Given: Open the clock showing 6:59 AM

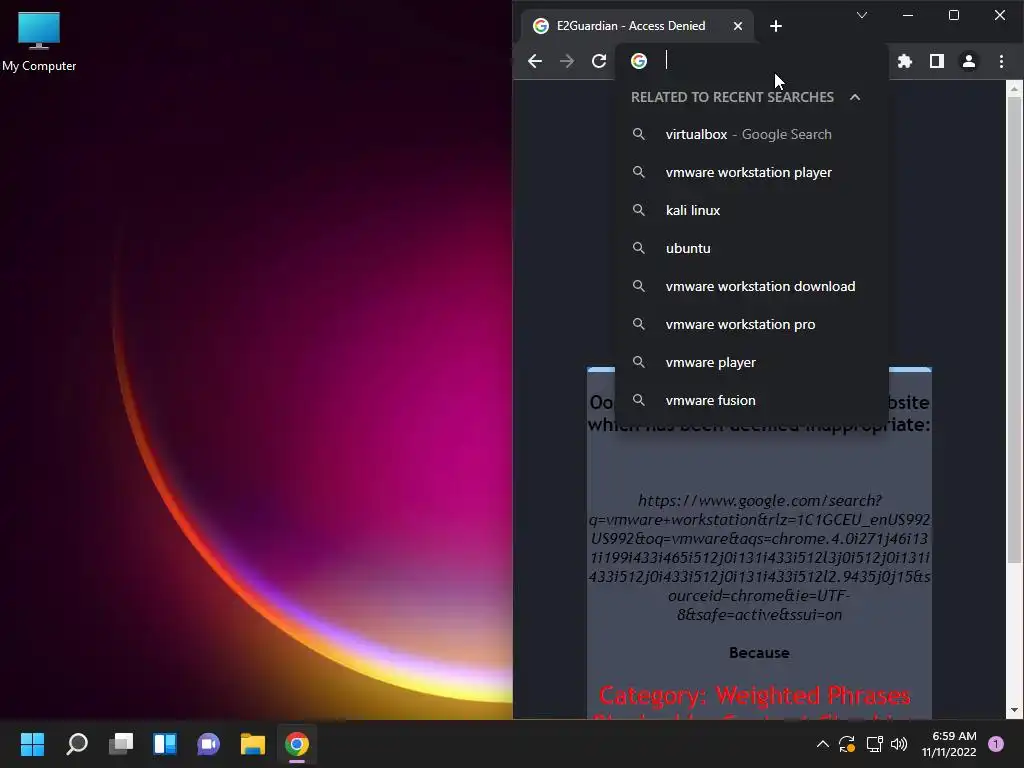Looking at the screenshot, I should coord(949,744).
